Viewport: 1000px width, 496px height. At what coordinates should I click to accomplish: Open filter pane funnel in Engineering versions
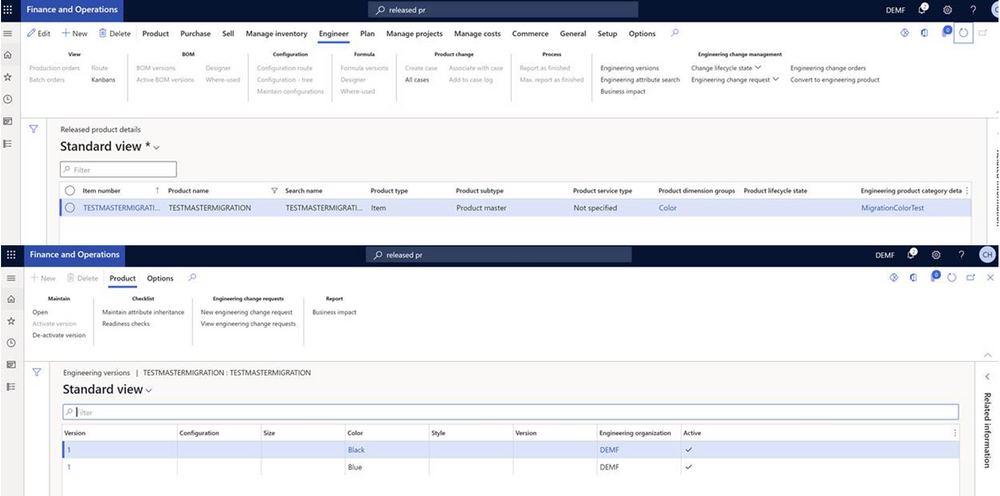click(37, 372)
